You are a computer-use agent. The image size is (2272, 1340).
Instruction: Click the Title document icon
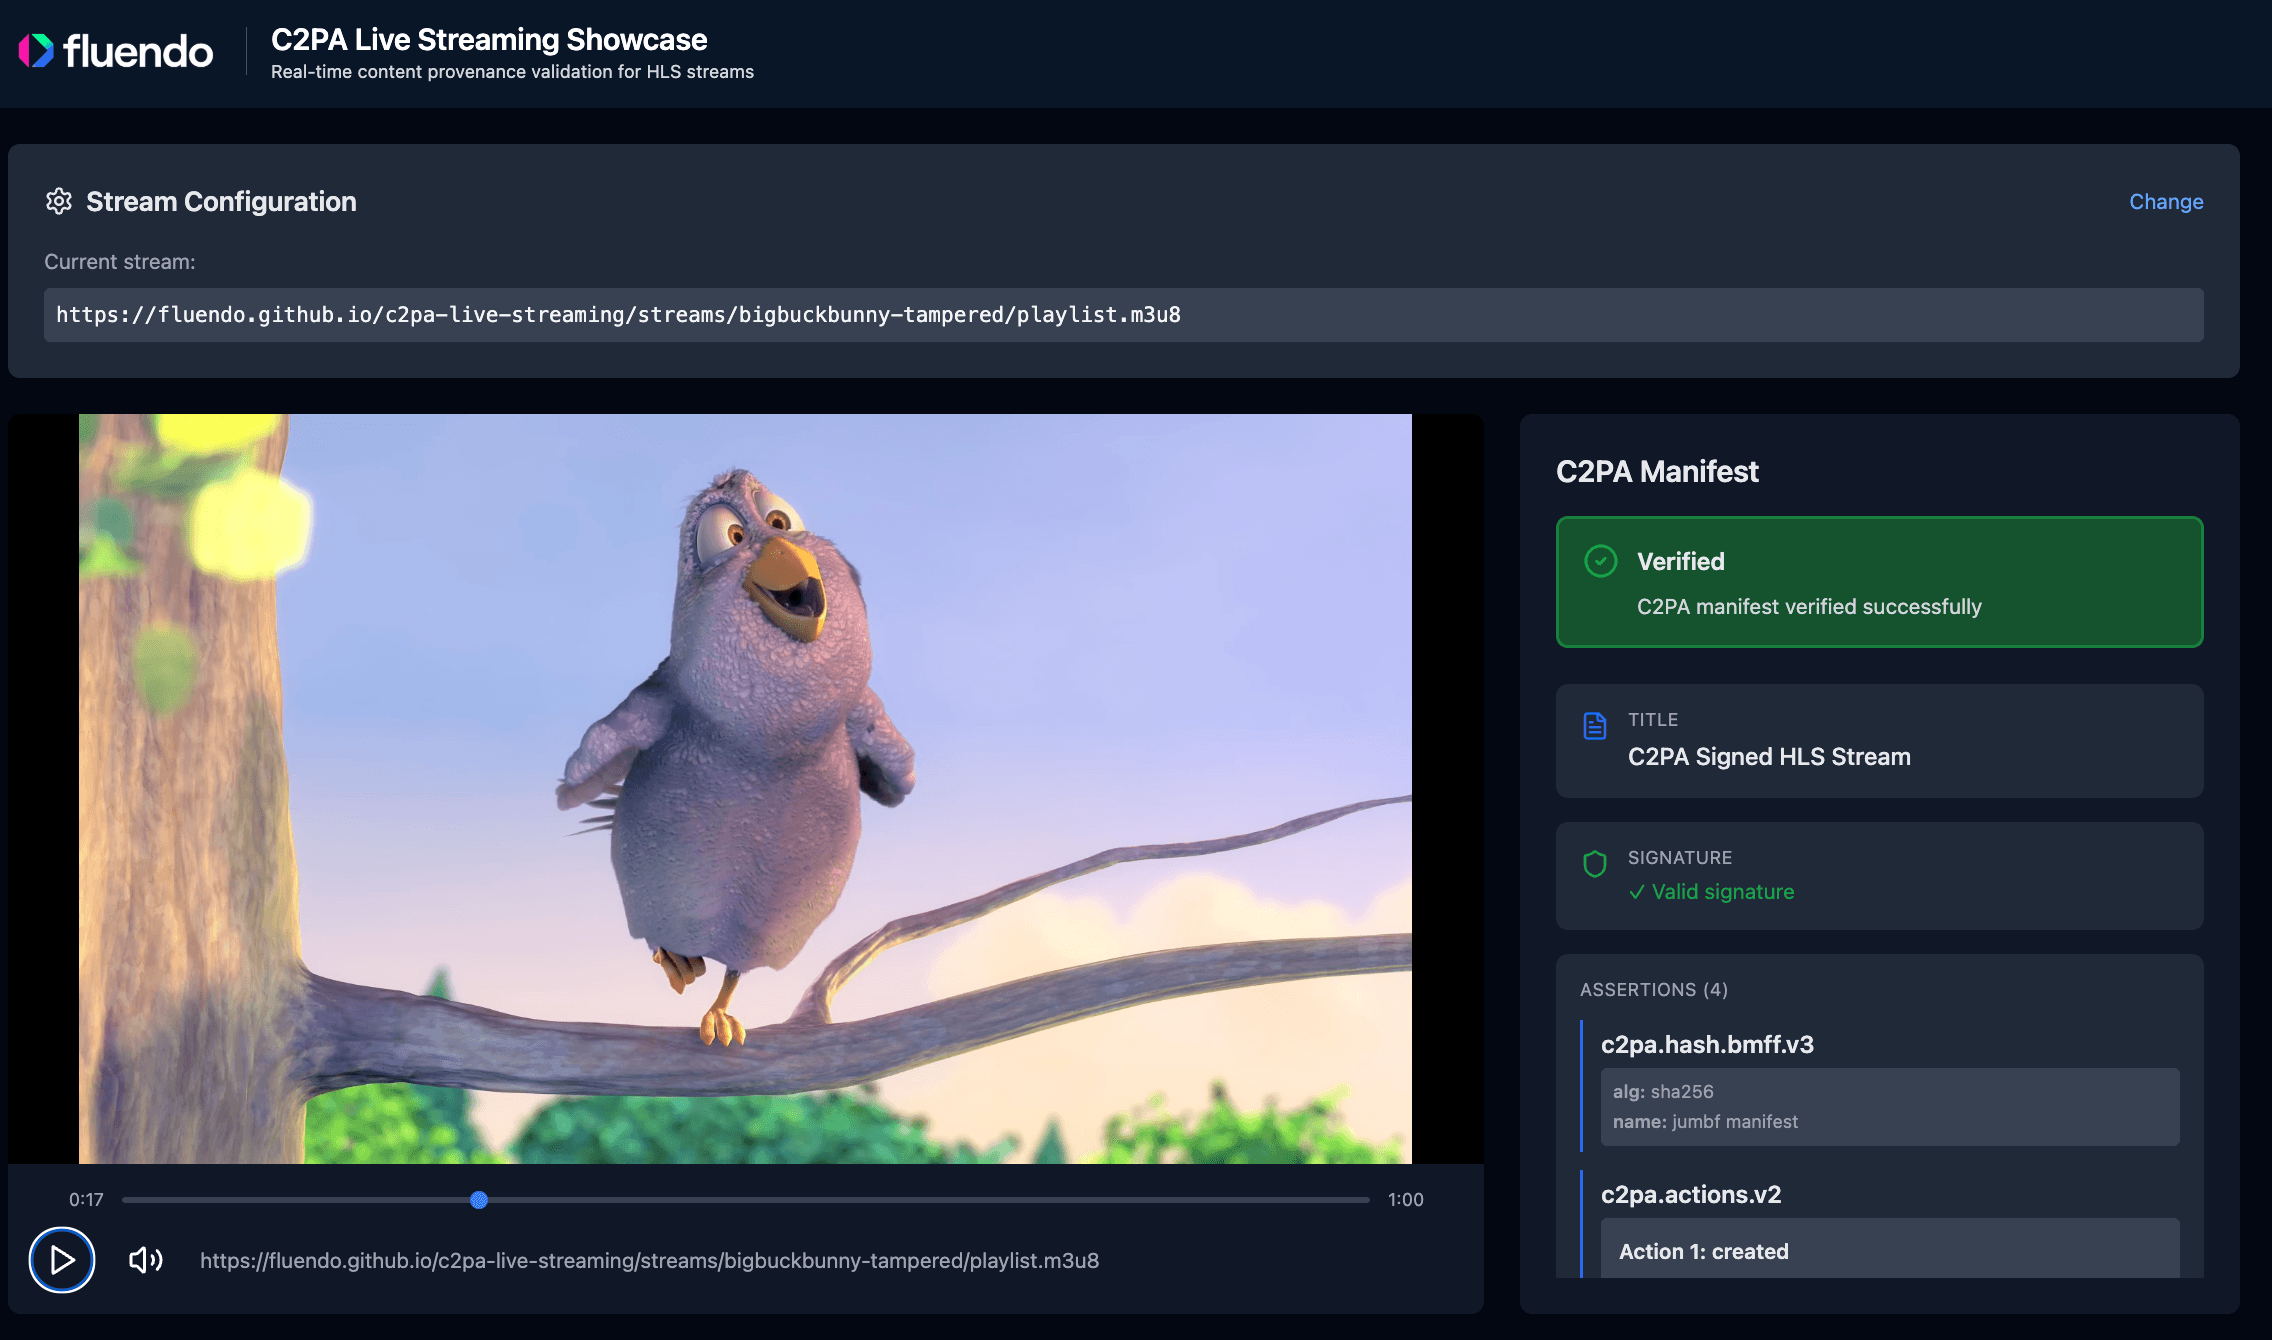(x=1595, y=725)
